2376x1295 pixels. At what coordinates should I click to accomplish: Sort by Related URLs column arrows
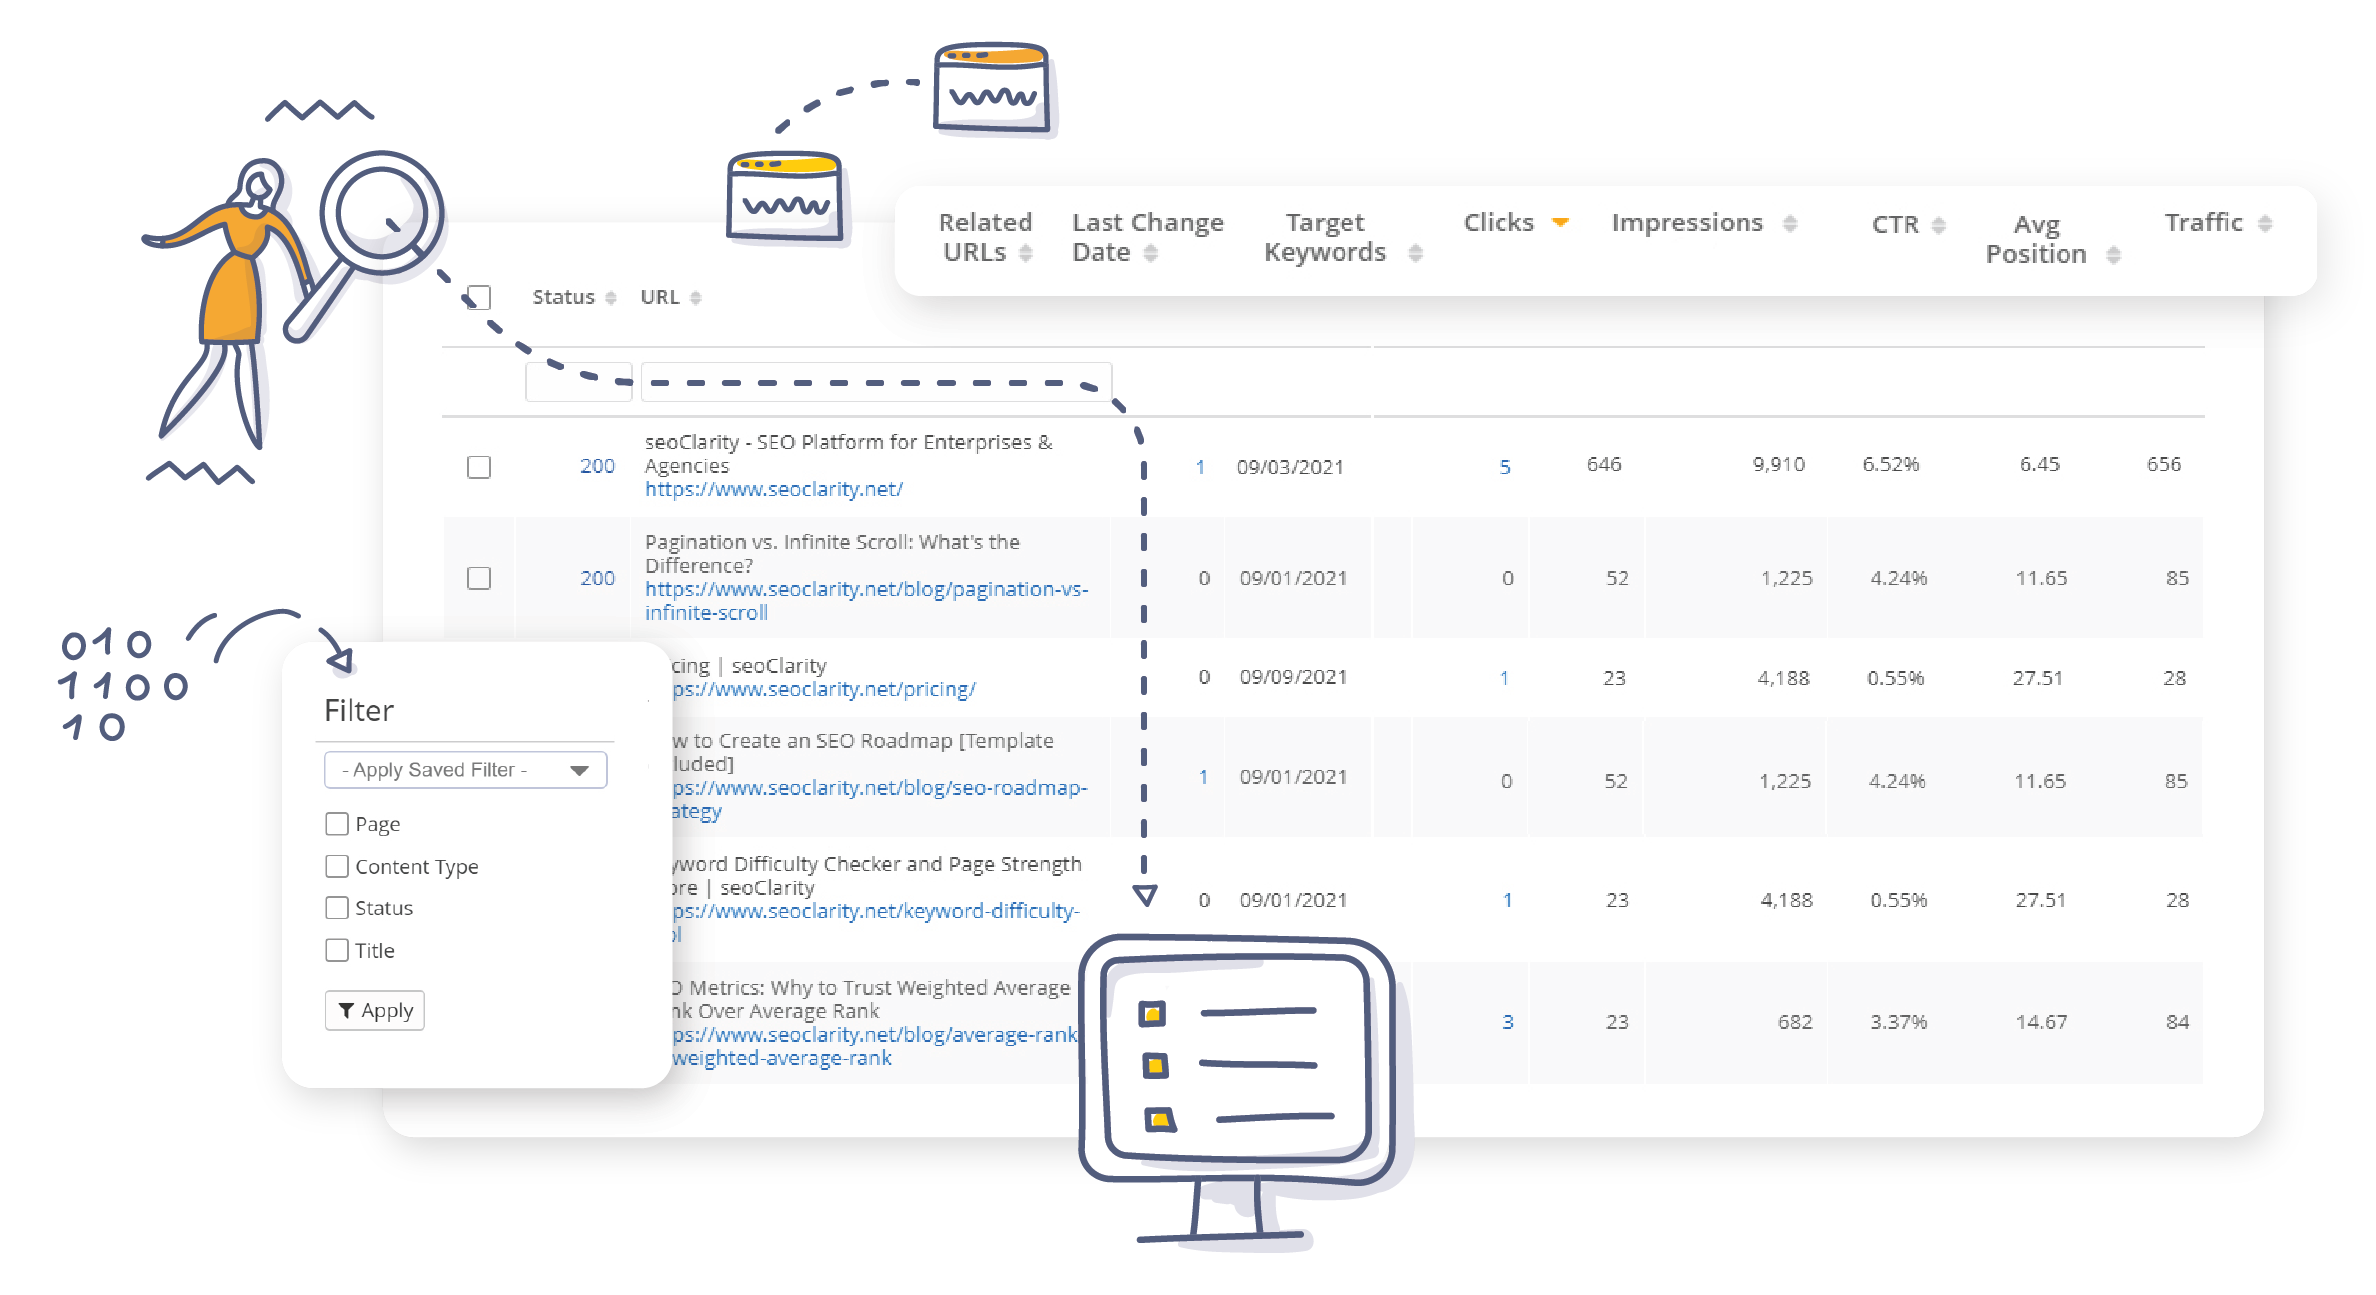tap(1025, 254)
